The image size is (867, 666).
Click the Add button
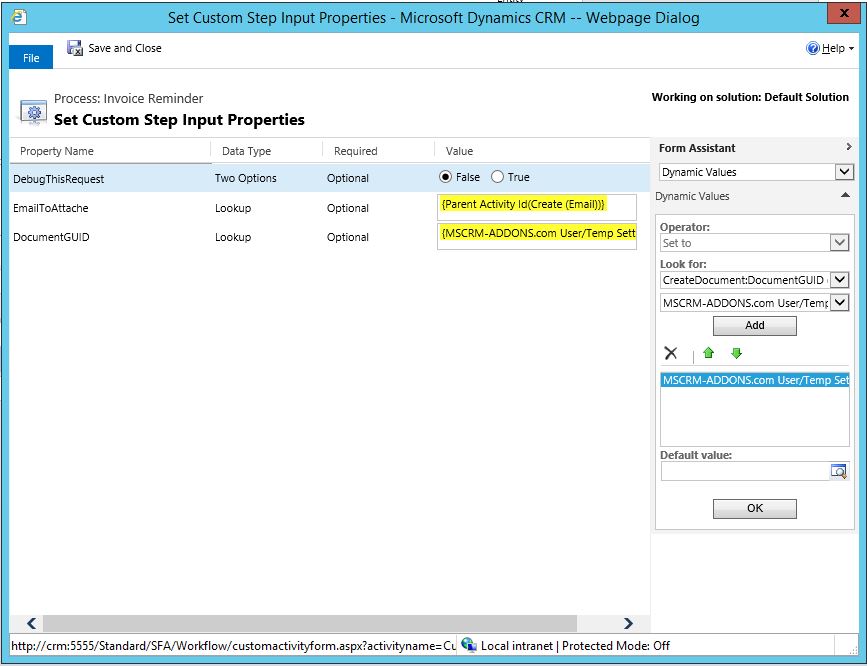(x=754, y=325)
